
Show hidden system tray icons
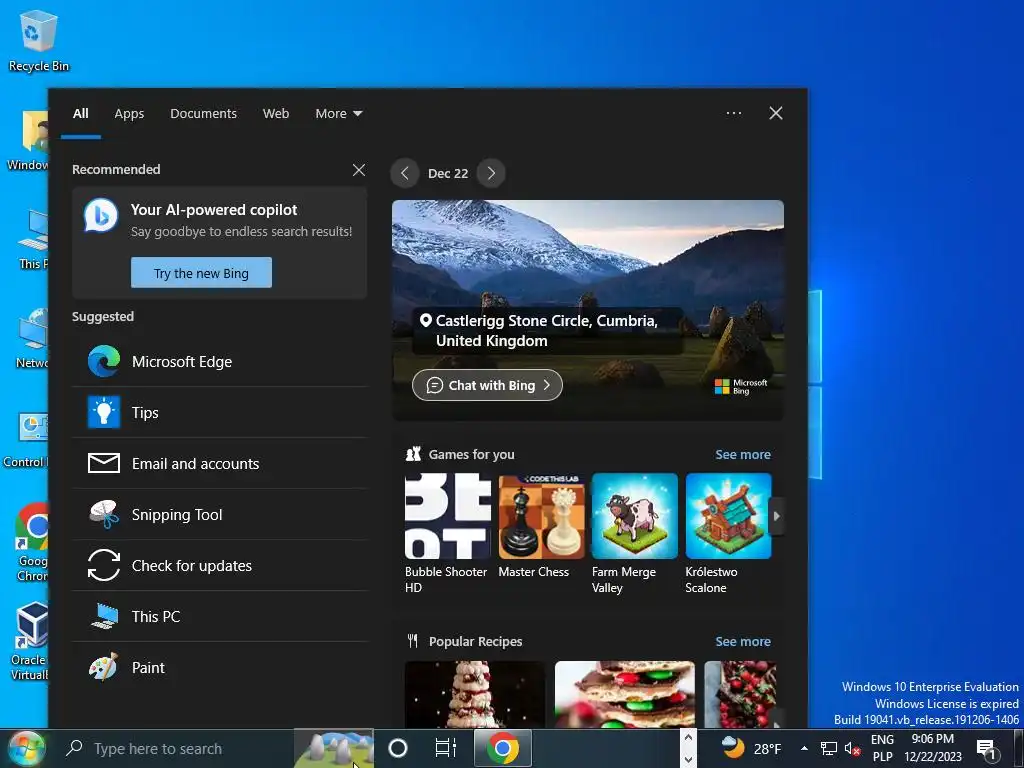point(804,748)
